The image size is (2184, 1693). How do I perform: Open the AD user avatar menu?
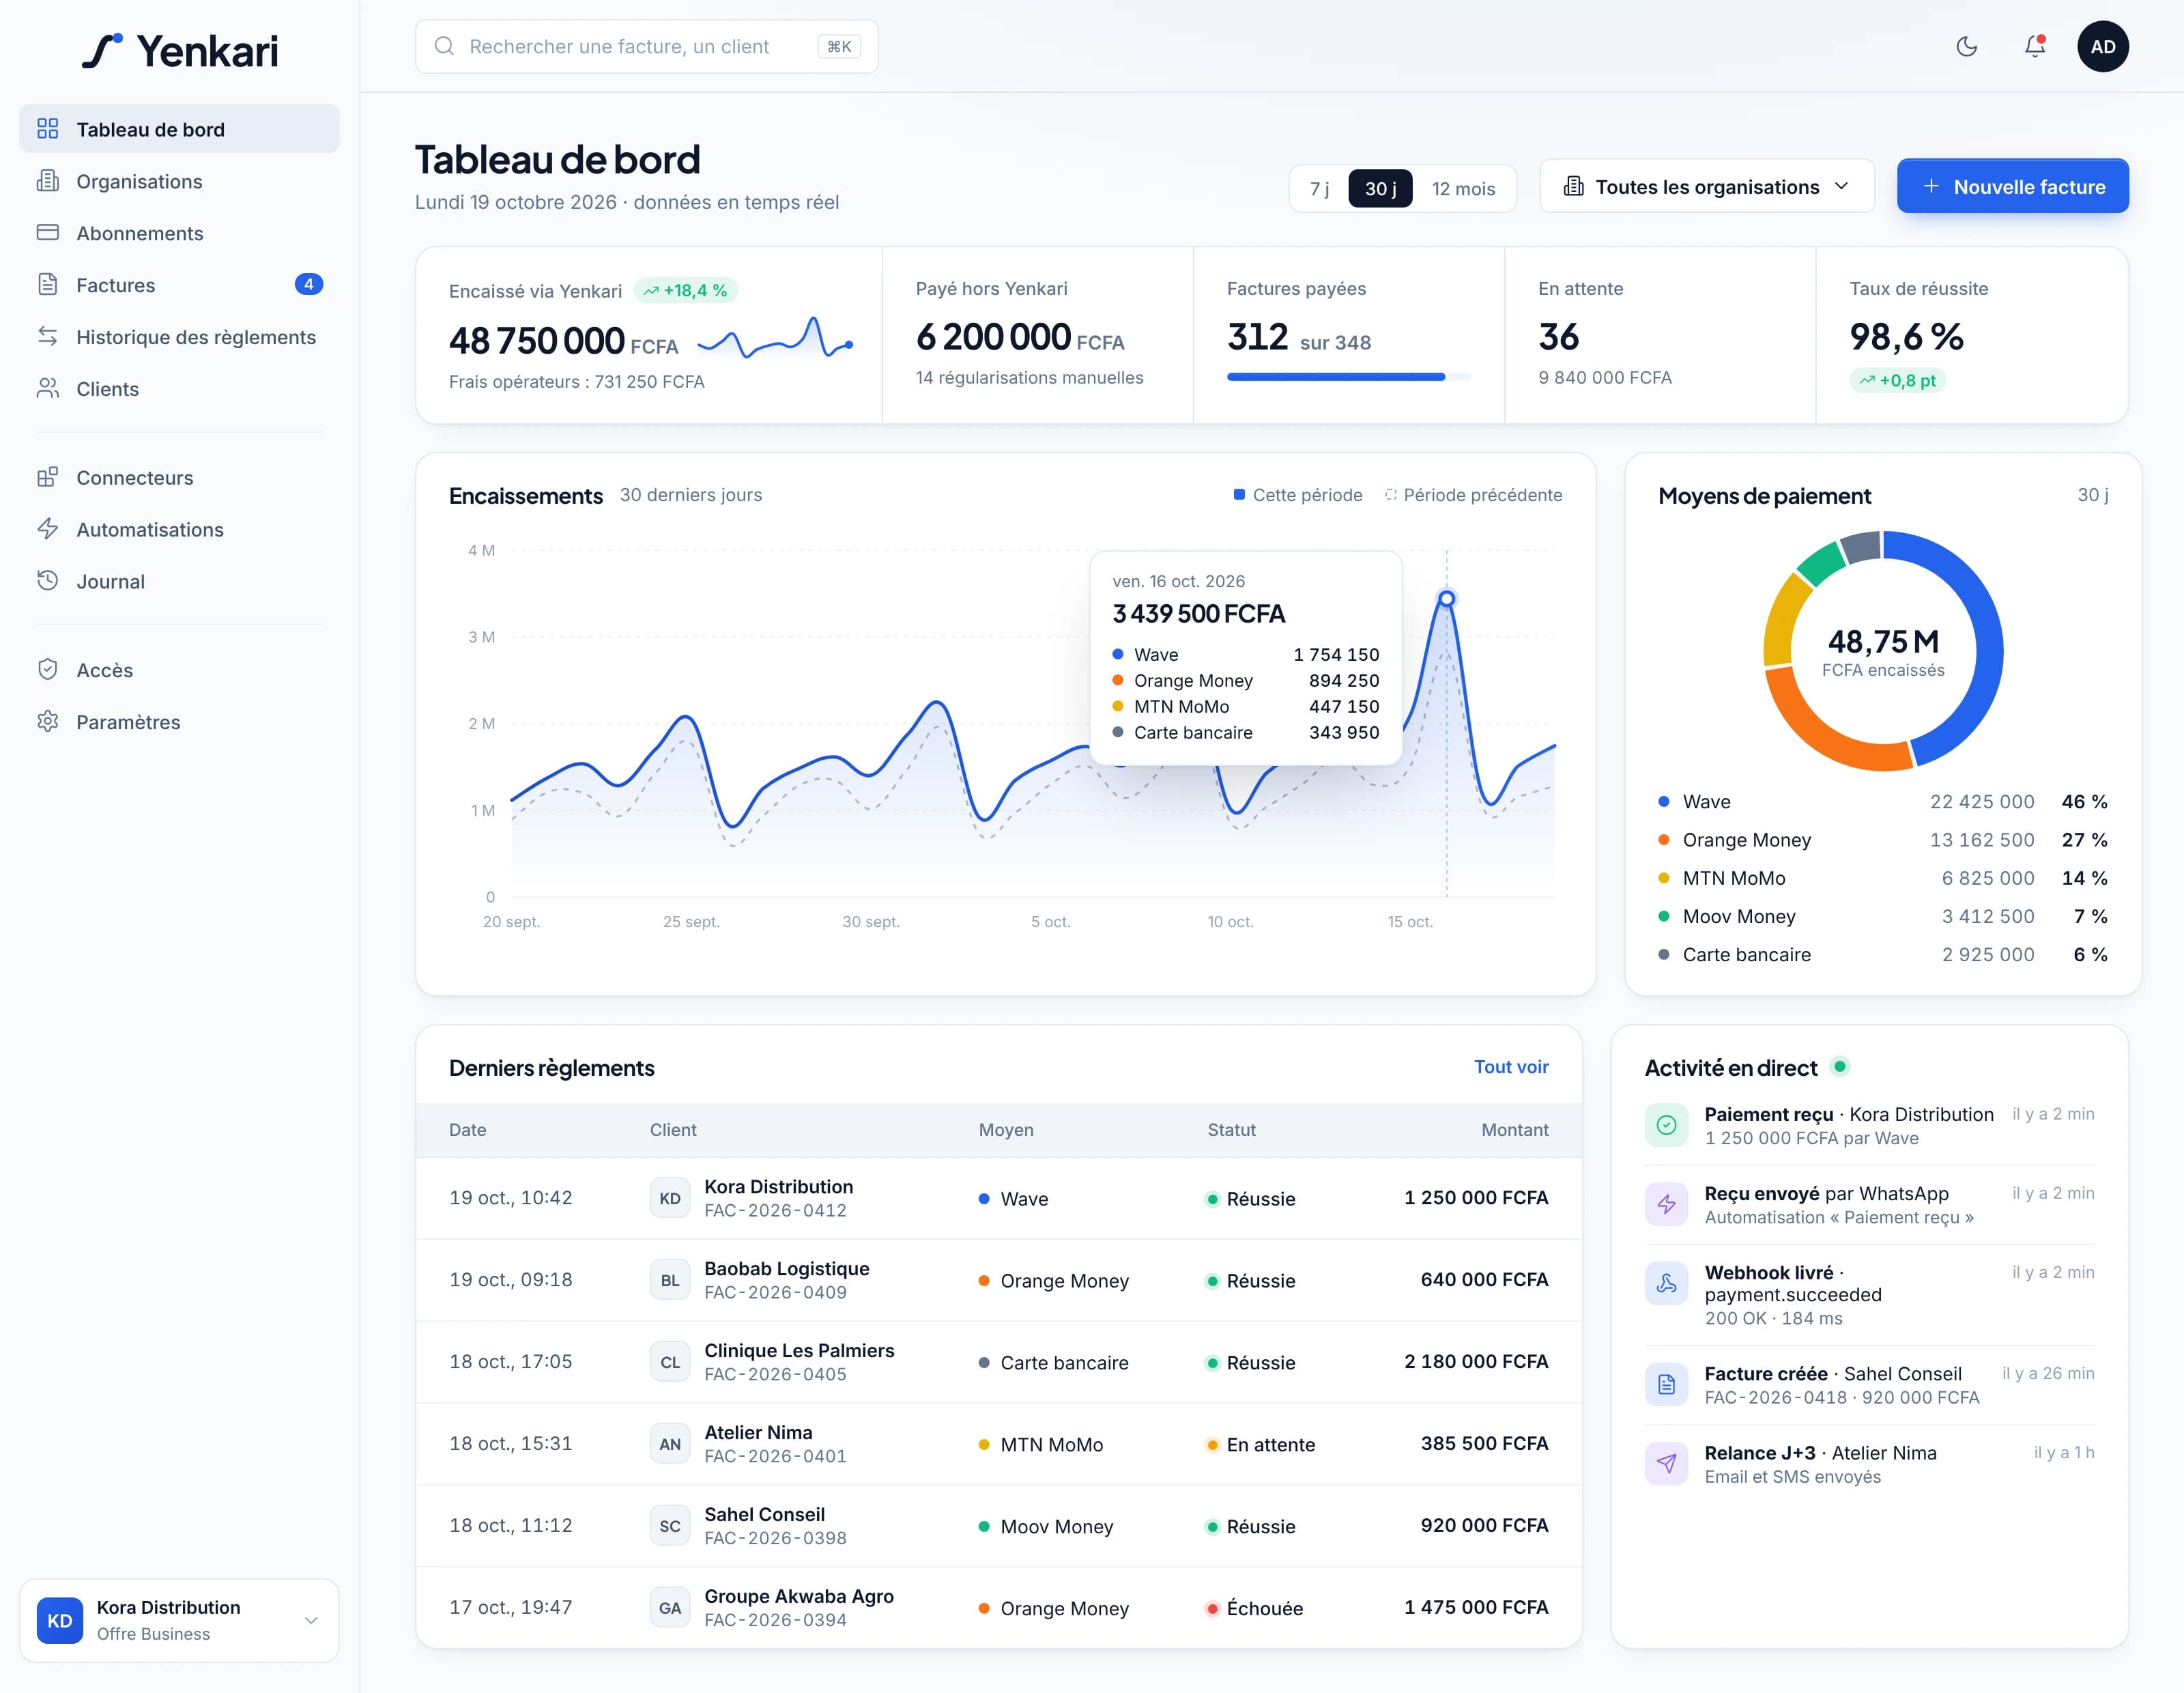(2102, 46)
